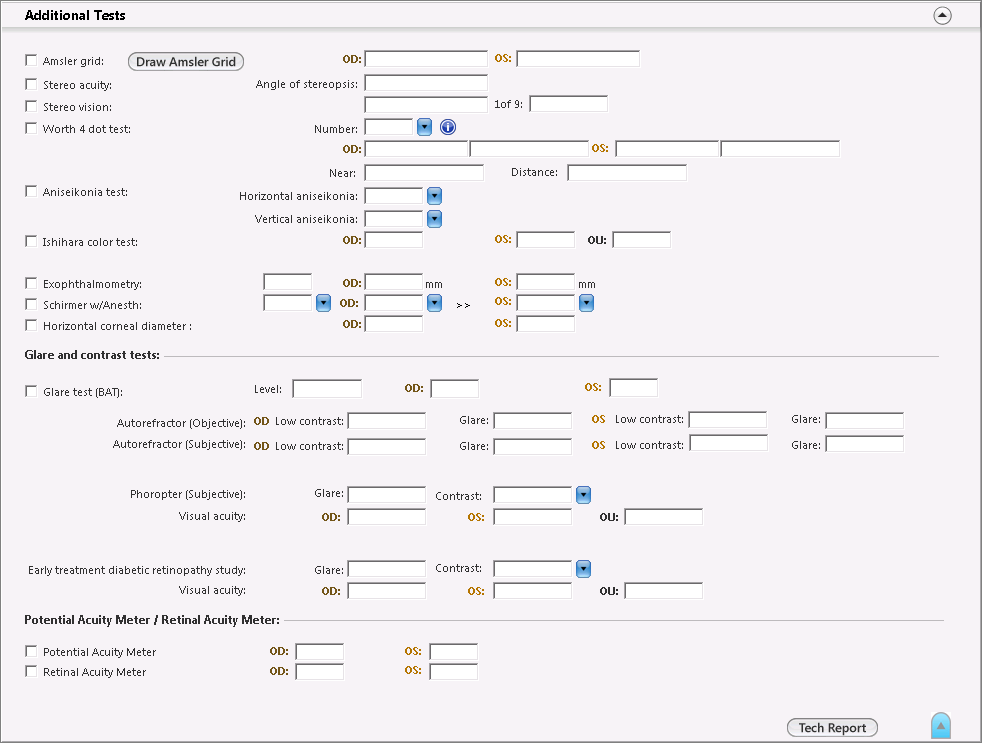982x743 pixels.
Task: Click Potential Acuity Meter OD field
Action: (x=319, y=652)
